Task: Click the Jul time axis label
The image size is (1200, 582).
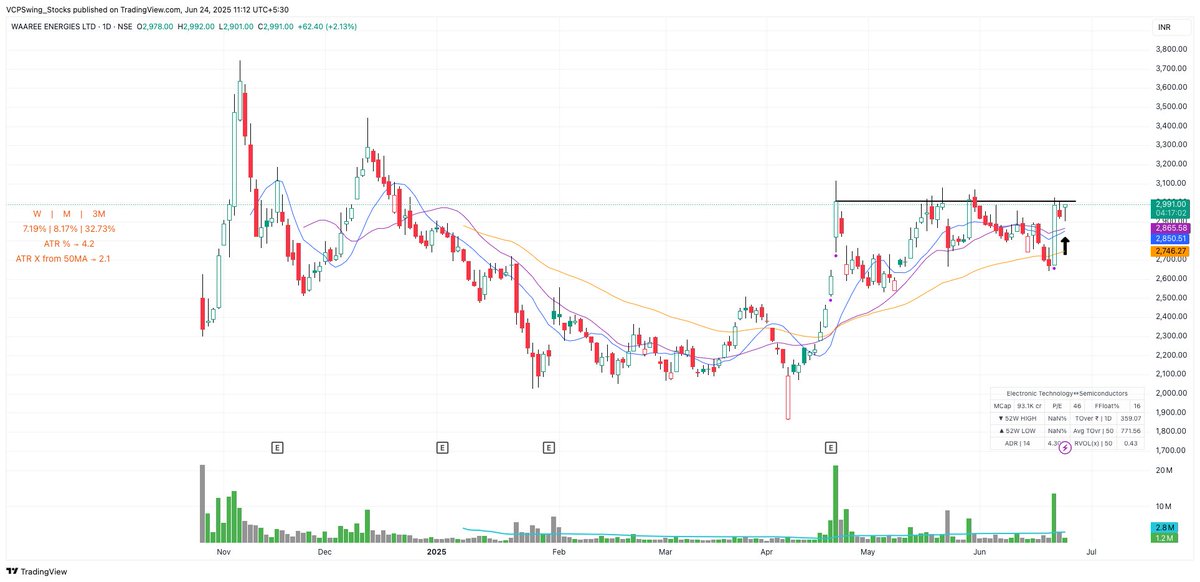Action: coord(1090,552)
